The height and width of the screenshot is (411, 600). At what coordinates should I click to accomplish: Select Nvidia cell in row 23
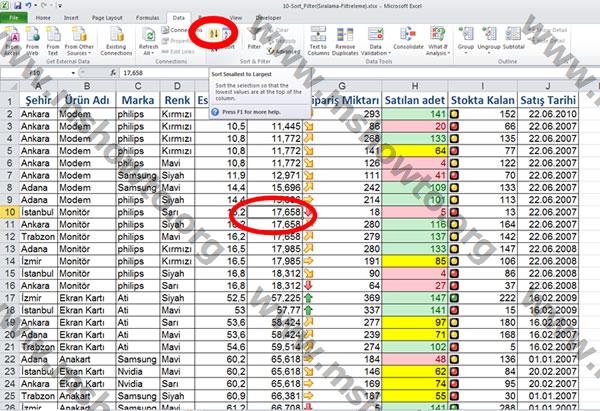138,371
